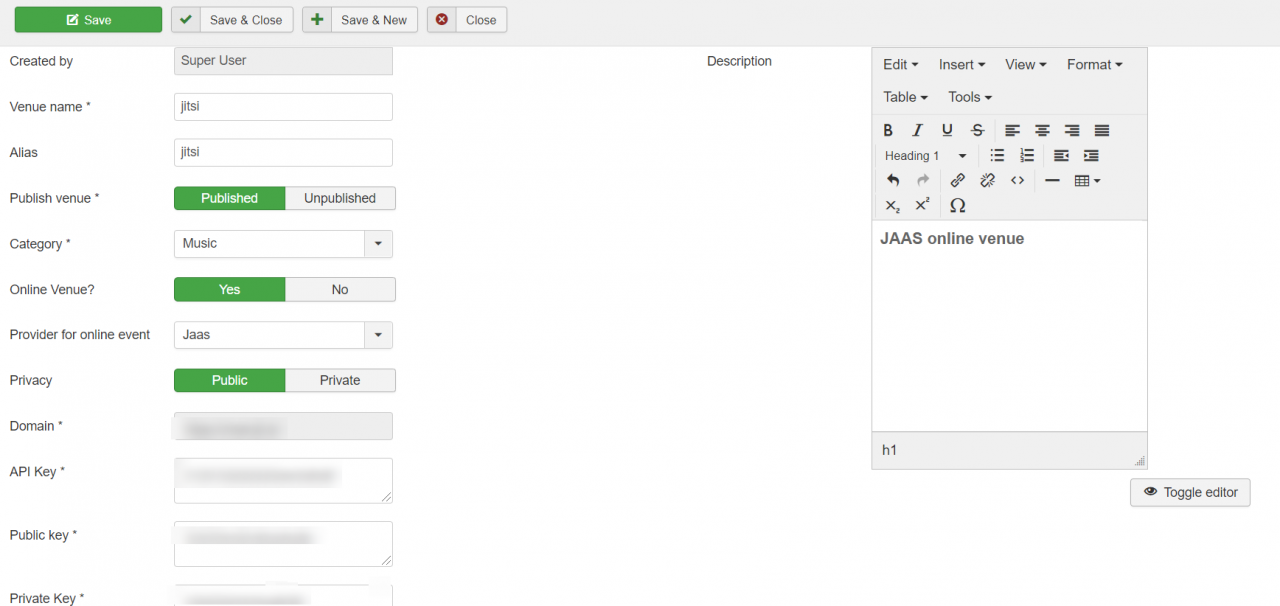Insert a bullet list
This screenshot has height=606, width=1280.
[x=997, y=156]
